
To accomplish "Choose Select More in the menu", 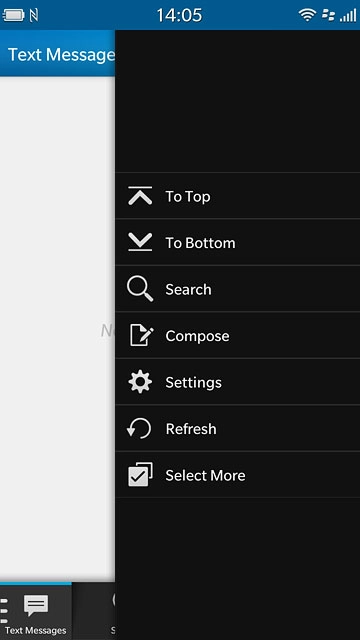I will click(238, 475).
